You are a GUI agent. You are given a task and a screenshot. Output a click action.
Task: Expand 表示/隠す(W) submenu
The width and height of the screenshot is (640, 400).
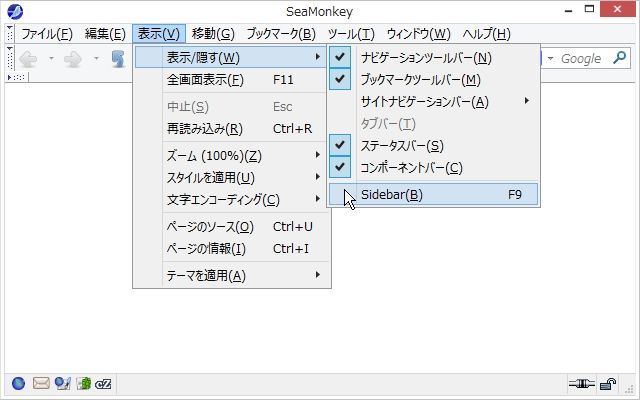(x=231, y=58)
